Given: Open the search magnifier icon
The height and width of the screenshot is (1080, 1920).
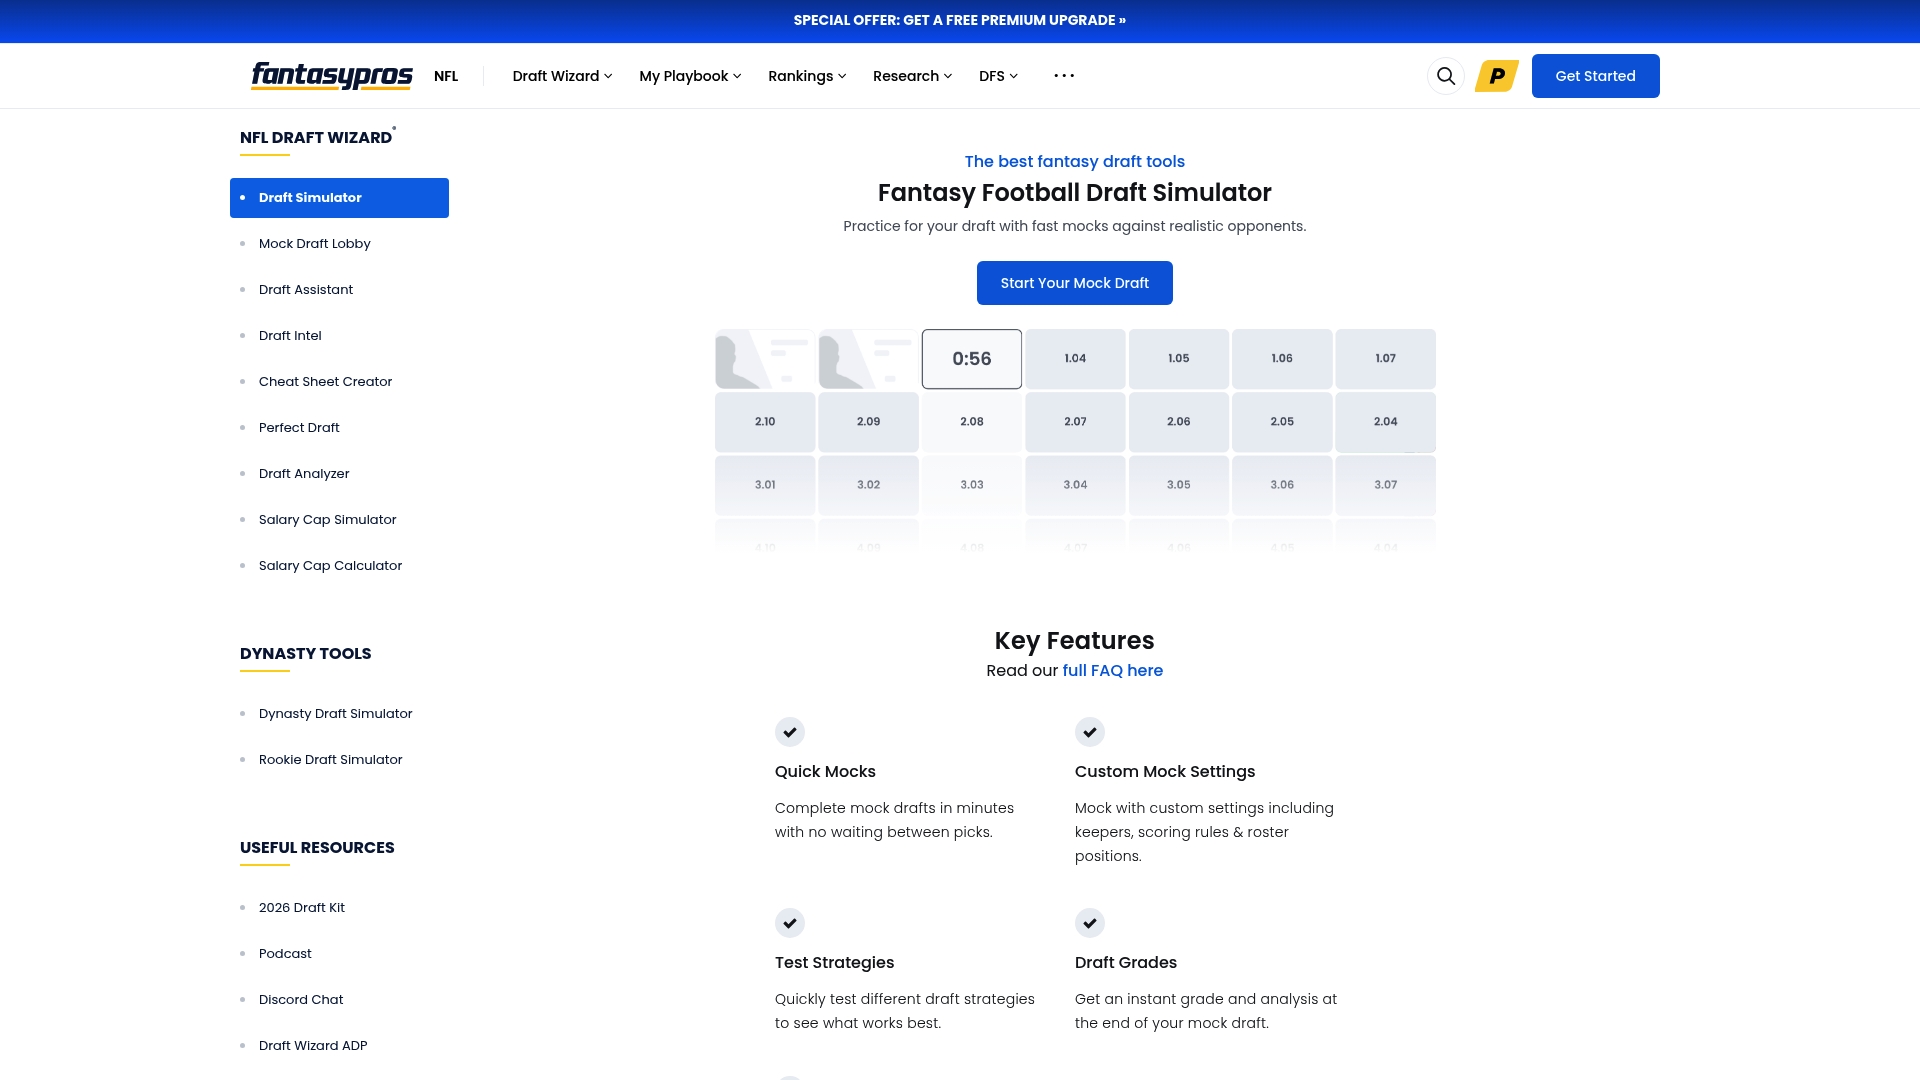Looking at the screenshot, I should tap(1445, 76).
